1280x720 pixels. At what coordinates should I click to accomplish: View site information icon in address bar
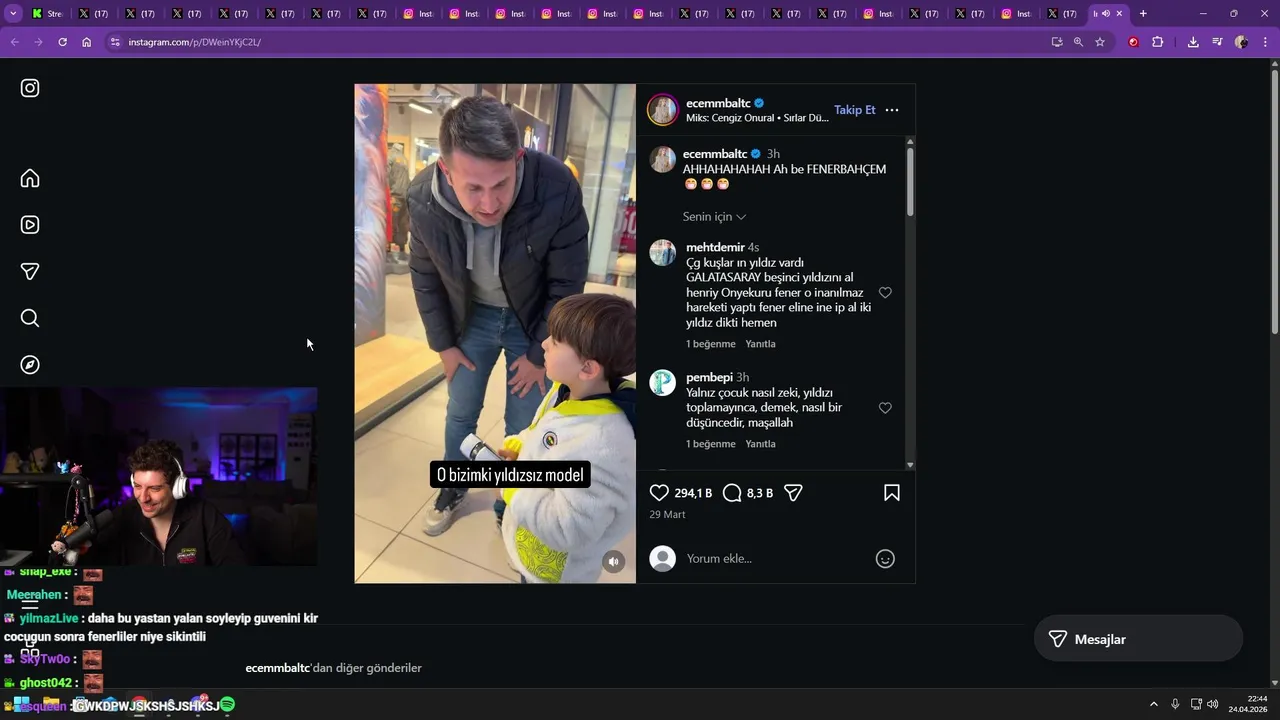click(x=115, y=42)
